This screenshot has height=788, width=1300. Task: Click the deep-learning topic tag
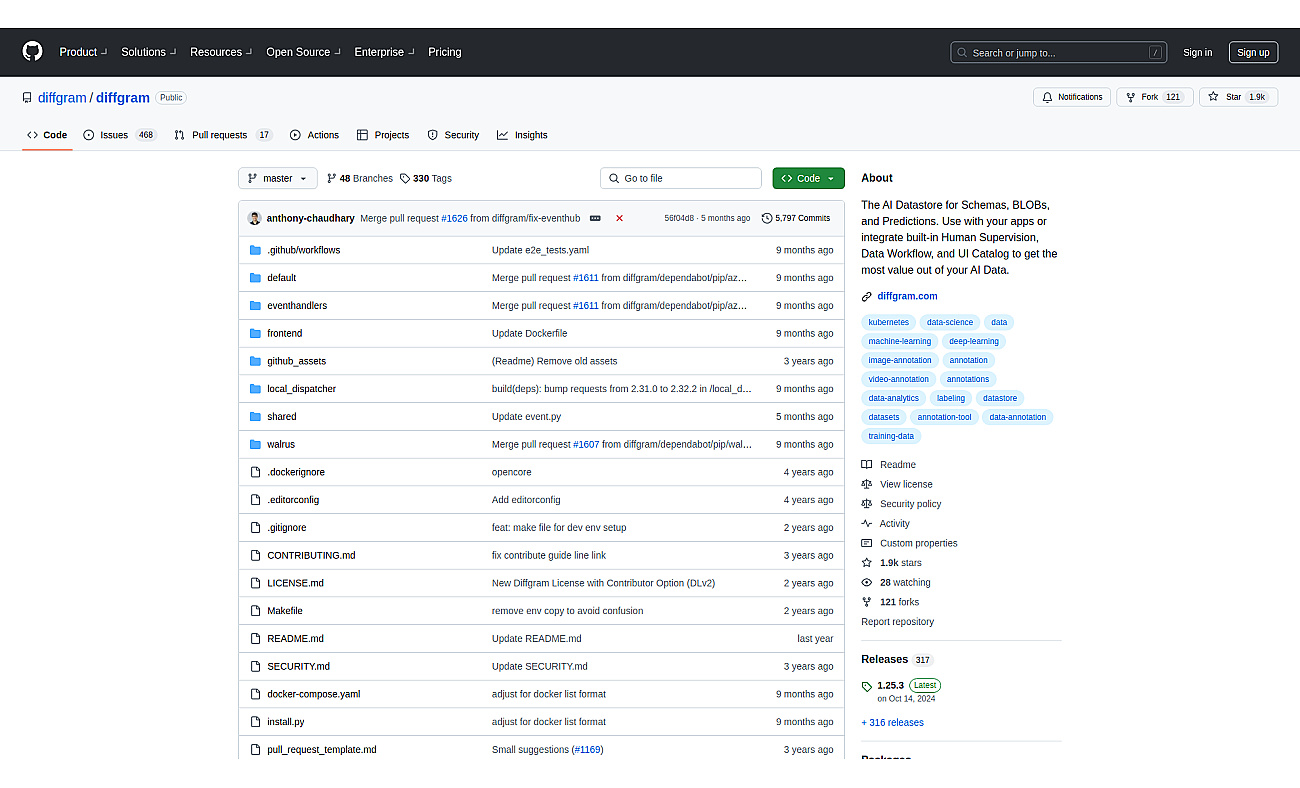pyautogui.click(x=974, y=341)
